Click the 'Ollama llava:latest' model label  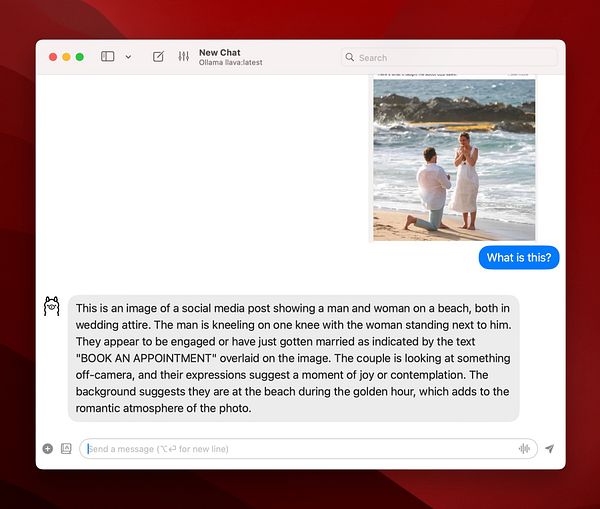[x=230, y=62]
